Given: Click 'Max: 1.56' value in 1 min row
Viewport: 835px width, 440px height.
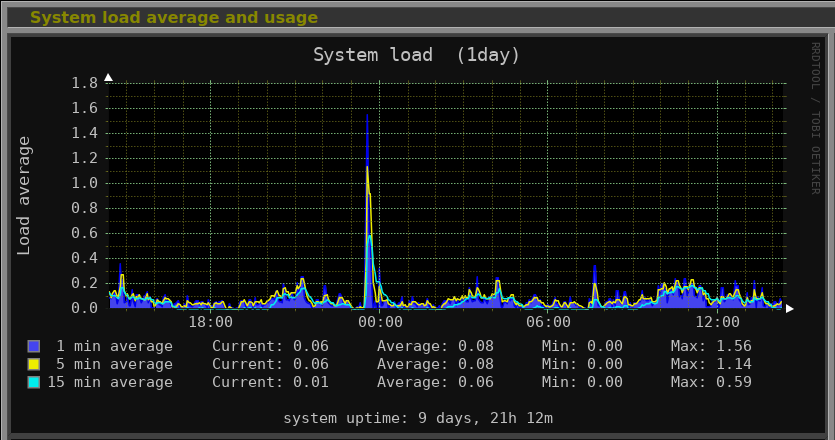Looking at the screenshot, I should 711,346.
